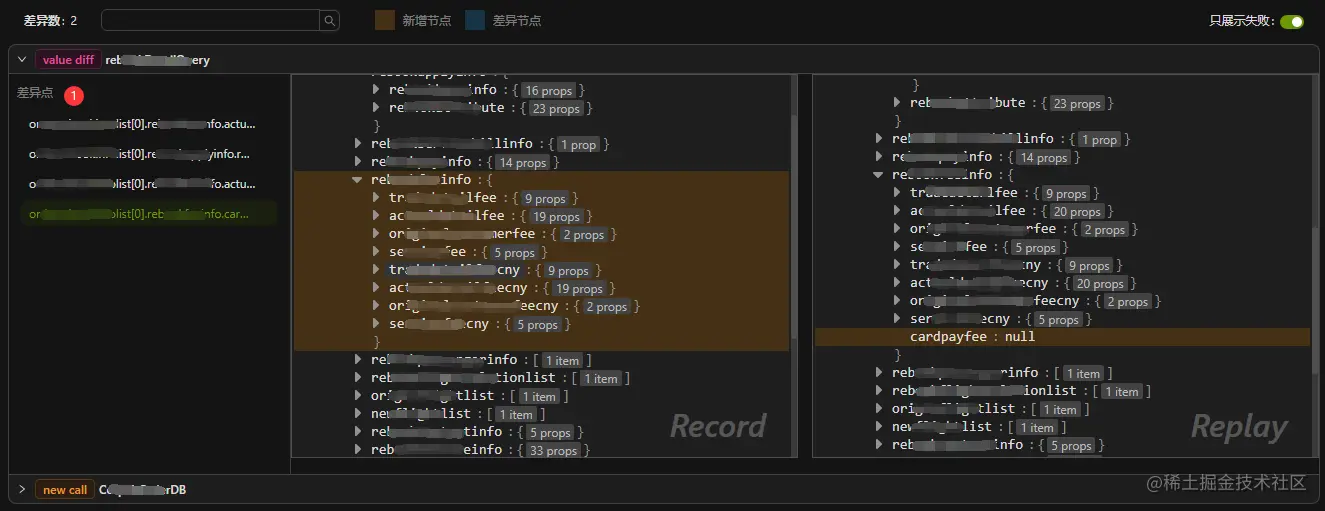Click the 差异数 count label
Screen dimensions: 1325x511
click(51, 20)
